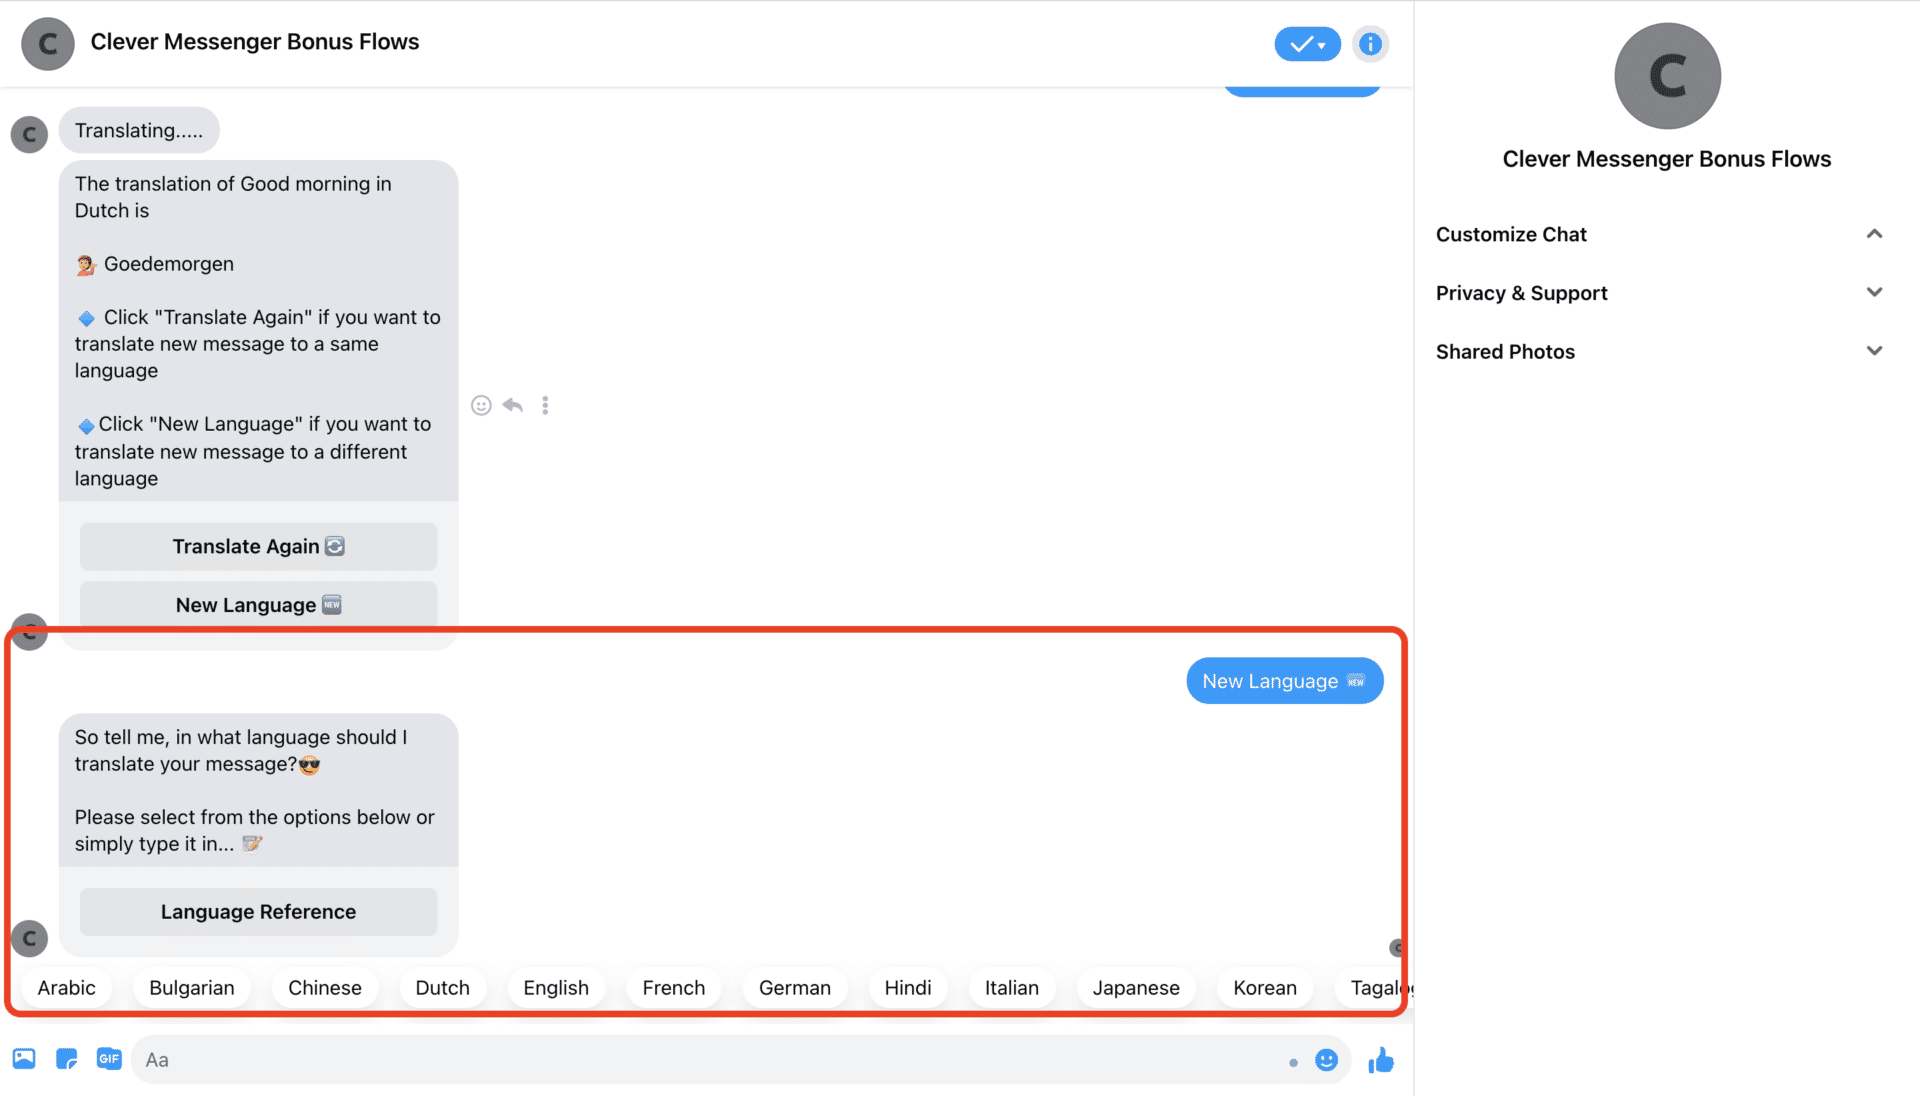Open the GIF picker in the composer
Image resolution: width=1920 pixels, height=1096 pixels.
point(109,1059)
